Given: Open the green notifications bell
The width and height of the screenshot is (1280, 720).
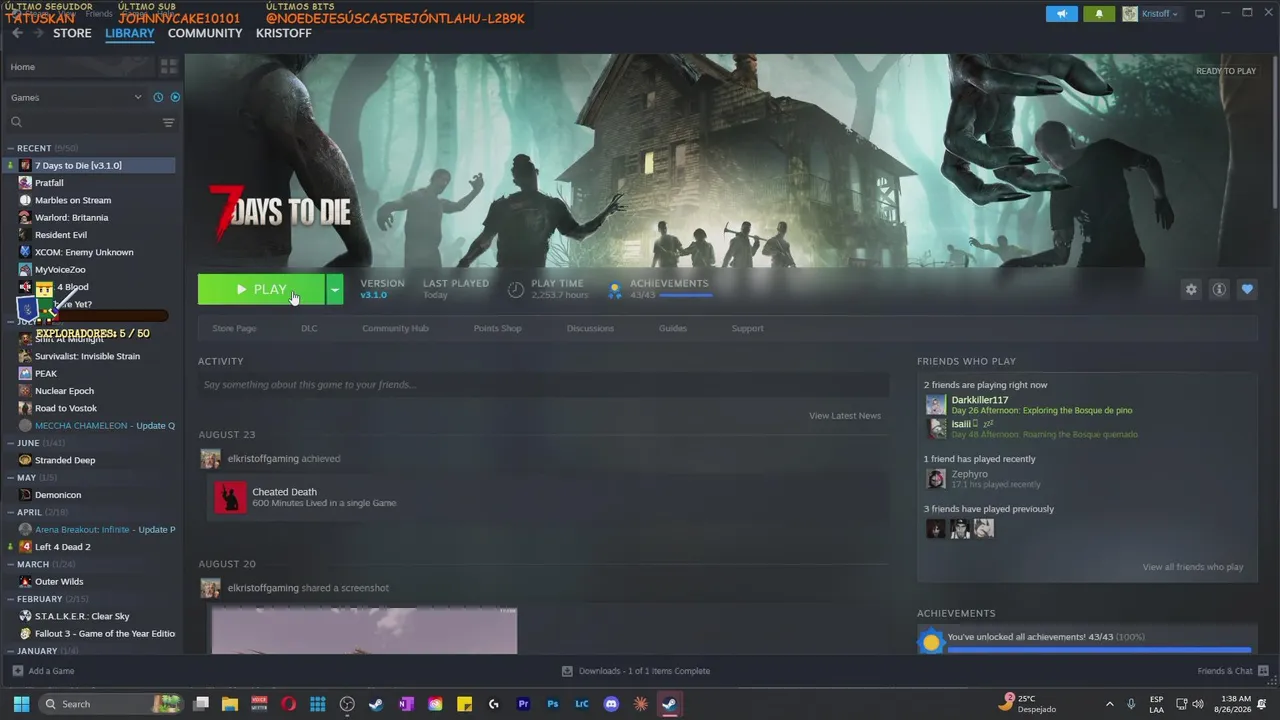Looking at the screenshot, I should click(x=1099, y=14).
